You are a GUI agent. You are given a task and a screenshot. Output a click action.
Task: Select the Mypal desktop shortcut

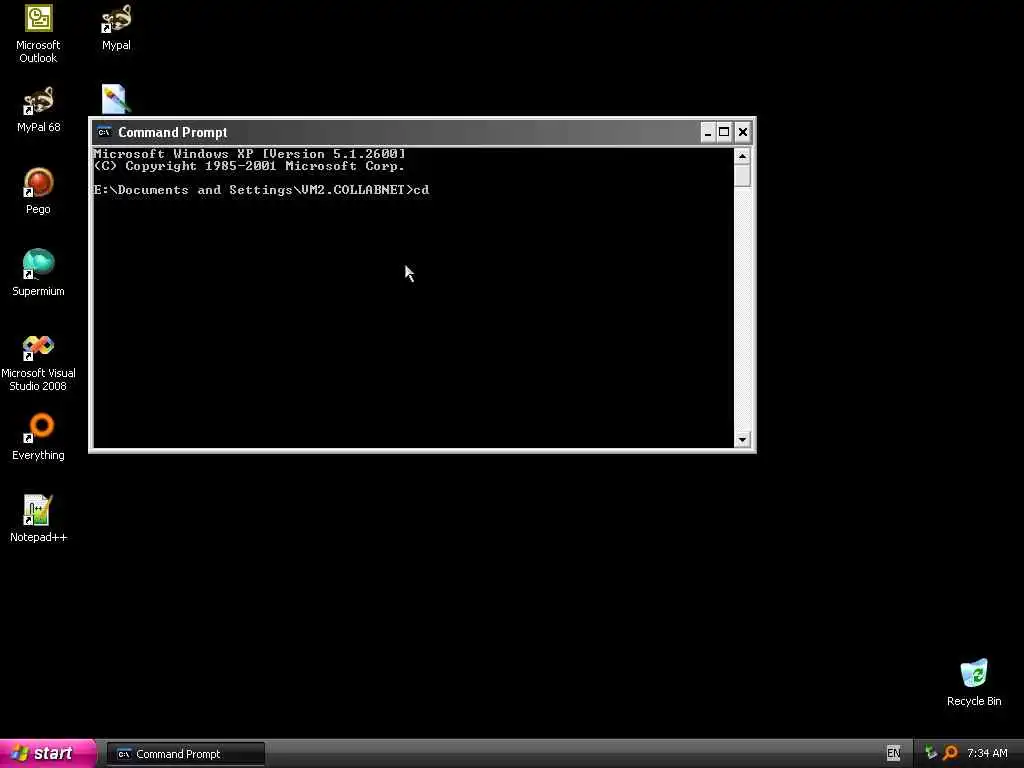point(116,27)
